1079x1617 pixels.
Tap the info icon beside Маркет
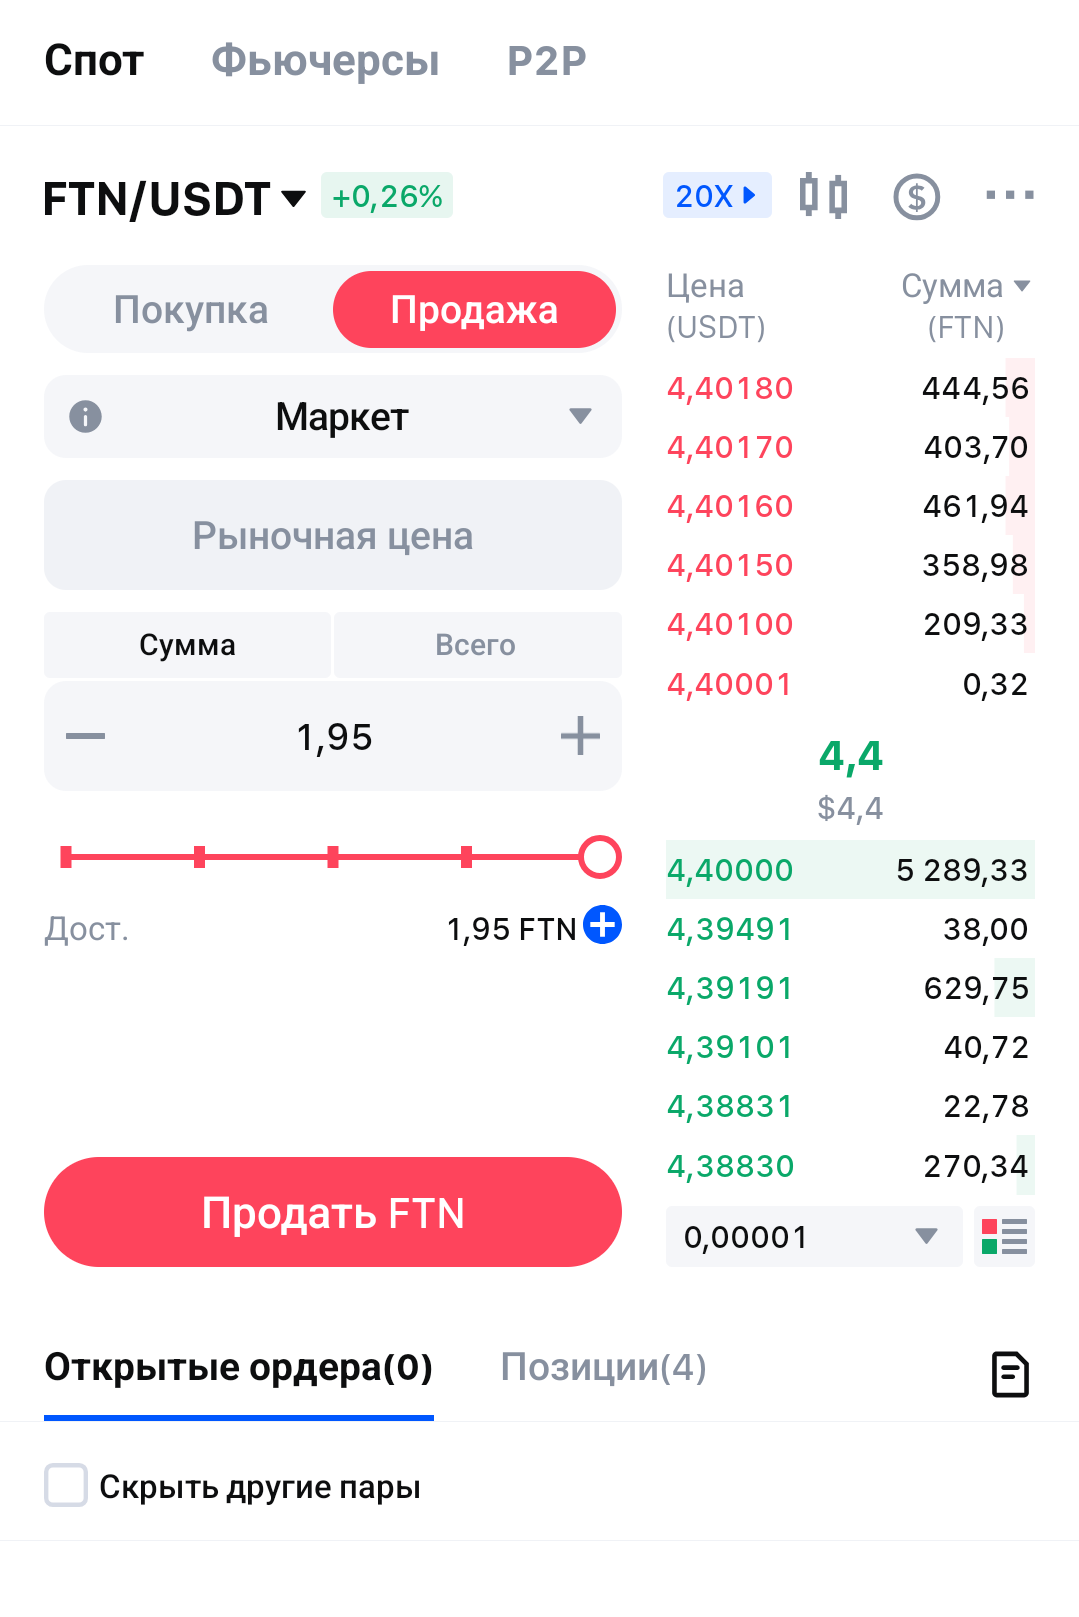tap(86, 416)
